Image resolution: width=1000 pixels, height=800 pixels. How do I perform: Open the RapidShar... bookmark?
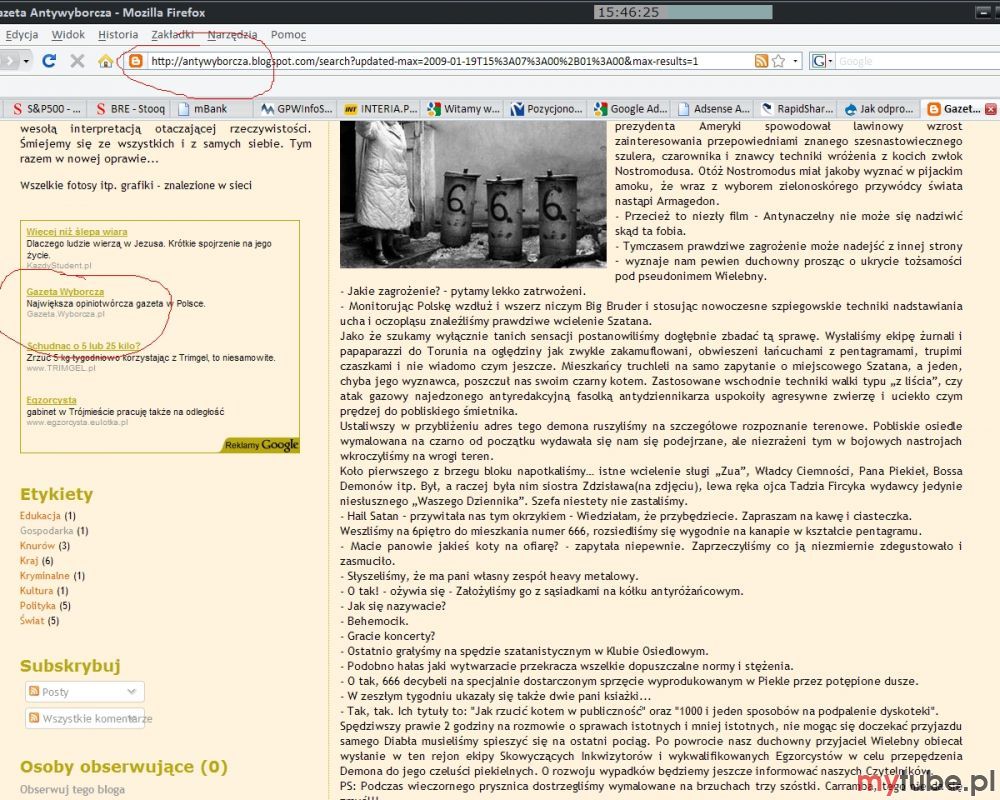[798, 109]
